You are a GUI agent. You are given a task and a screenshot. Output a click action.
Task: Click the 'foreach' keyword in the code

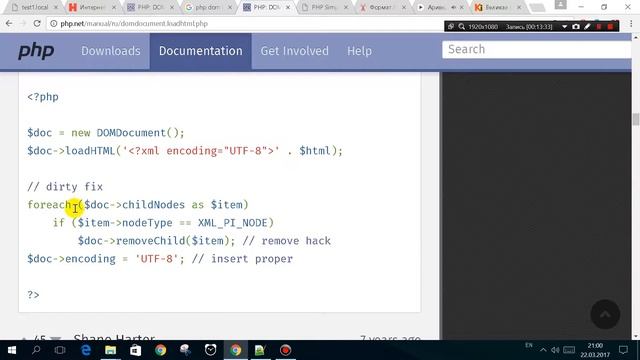[49, 204]
